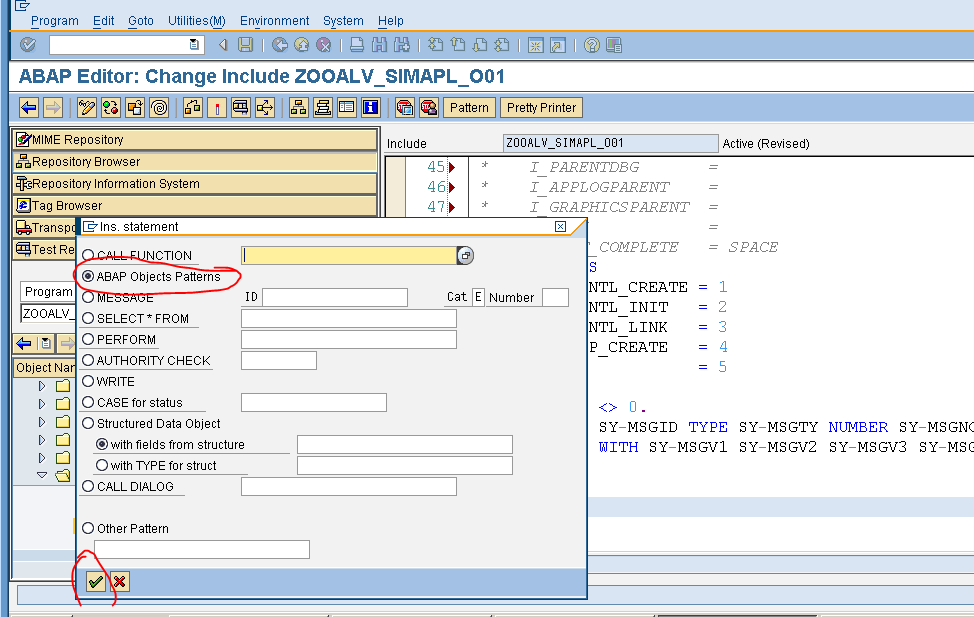
Task: Open the Utilities menu
Action: tap(196, 20)
